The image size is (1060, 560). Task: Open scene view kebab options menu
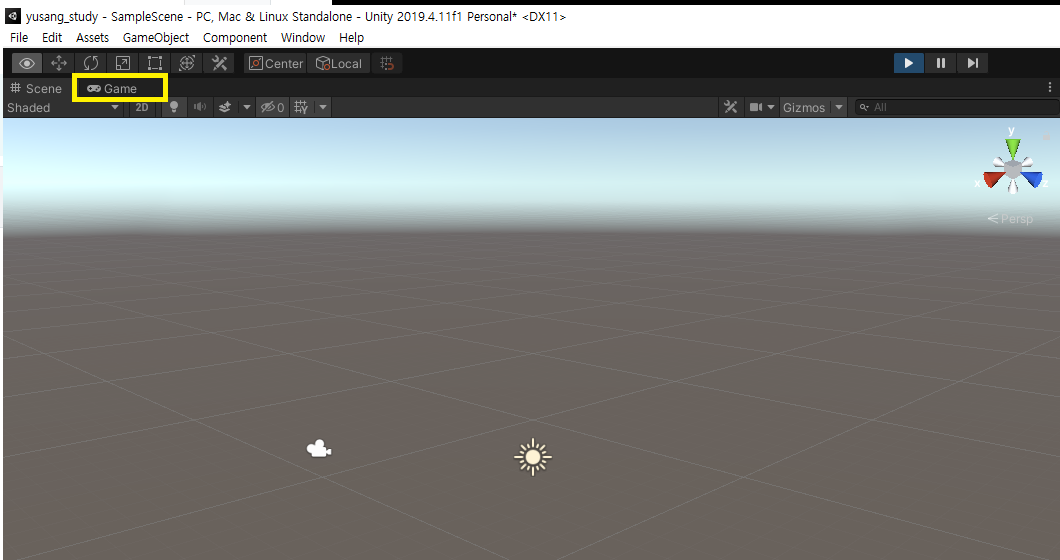tap(1049, 87)
